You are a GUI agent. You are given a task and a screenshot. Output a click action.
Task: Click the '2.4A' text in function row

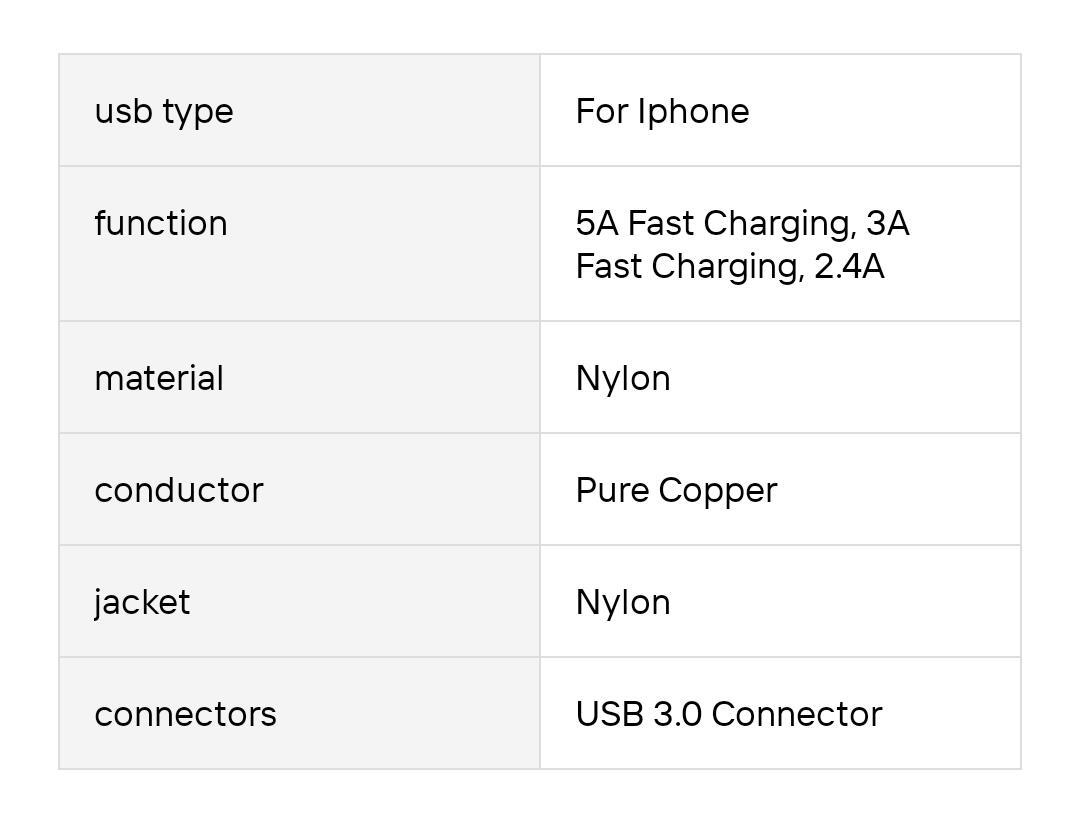coord(849,267)
